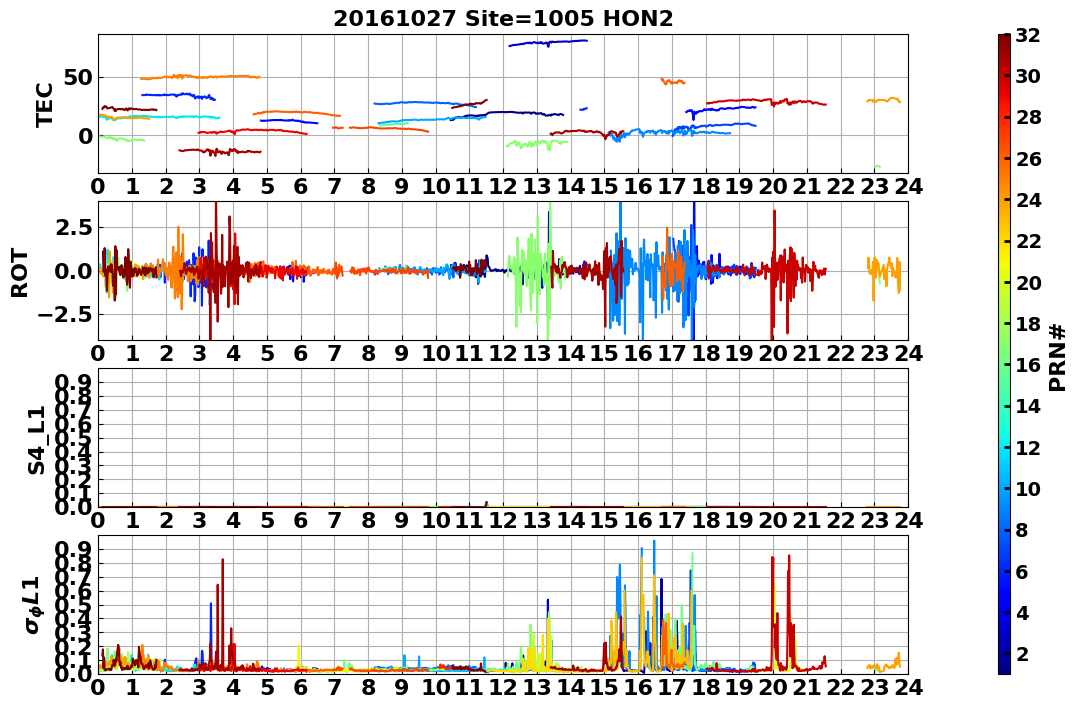
Task: Click the 2.5 tick label on the ROT axis
Action: [74, 227]
